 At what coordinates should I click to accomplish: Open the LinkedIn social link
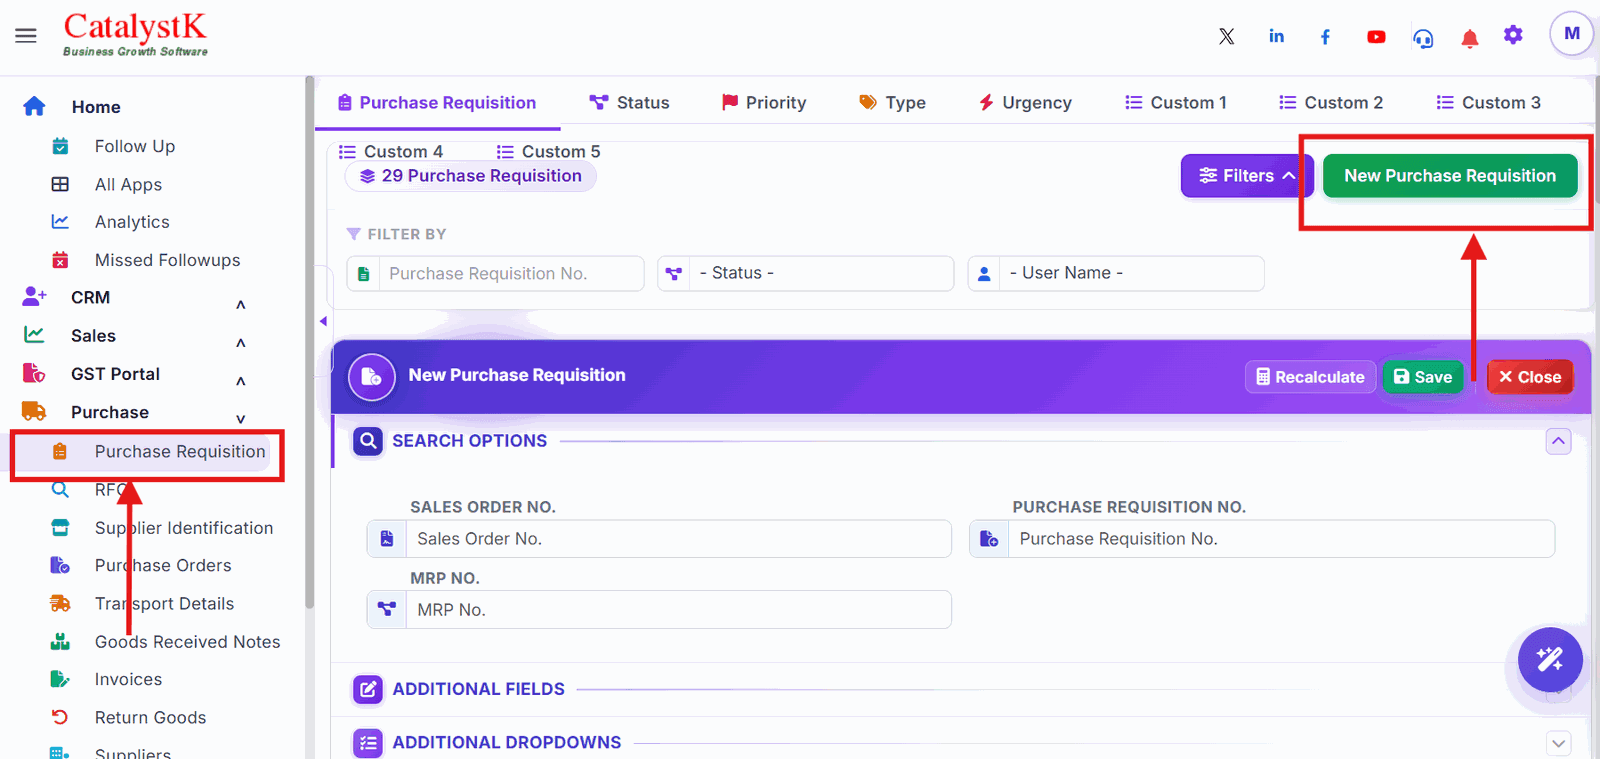pyautogui.click(x=1277, y=36)
